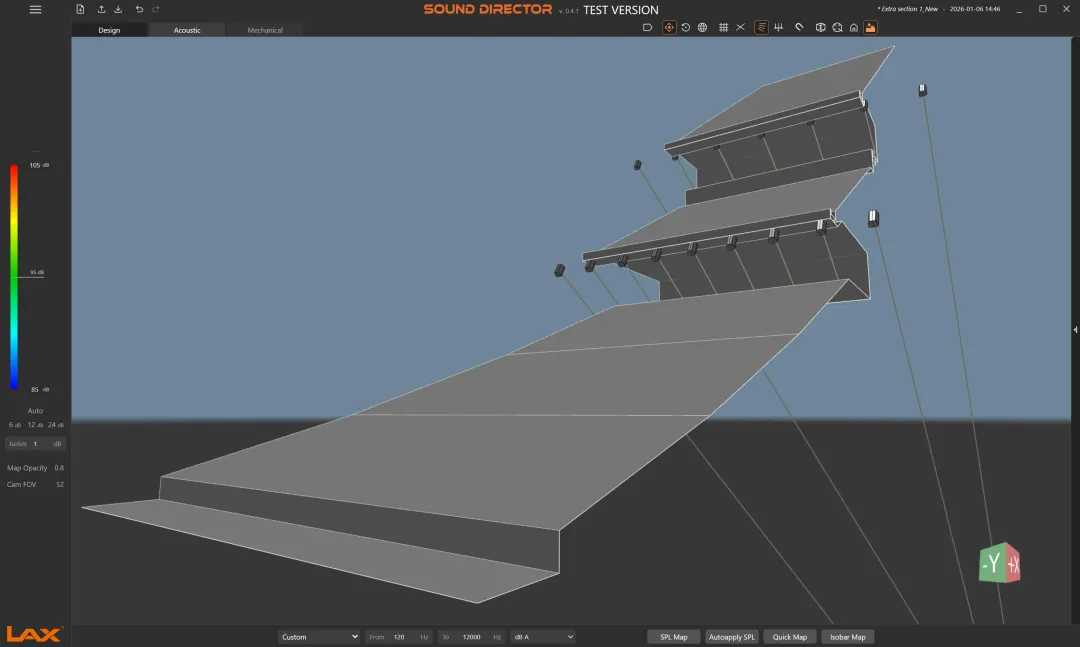The image size is (1080, 647).
Task: Click the tag-shaped label icon
Action: point(647,28)
